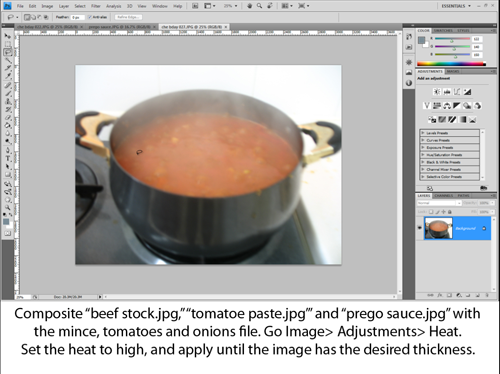Toggle Background layer visibility eye

(x=420, y=228)
